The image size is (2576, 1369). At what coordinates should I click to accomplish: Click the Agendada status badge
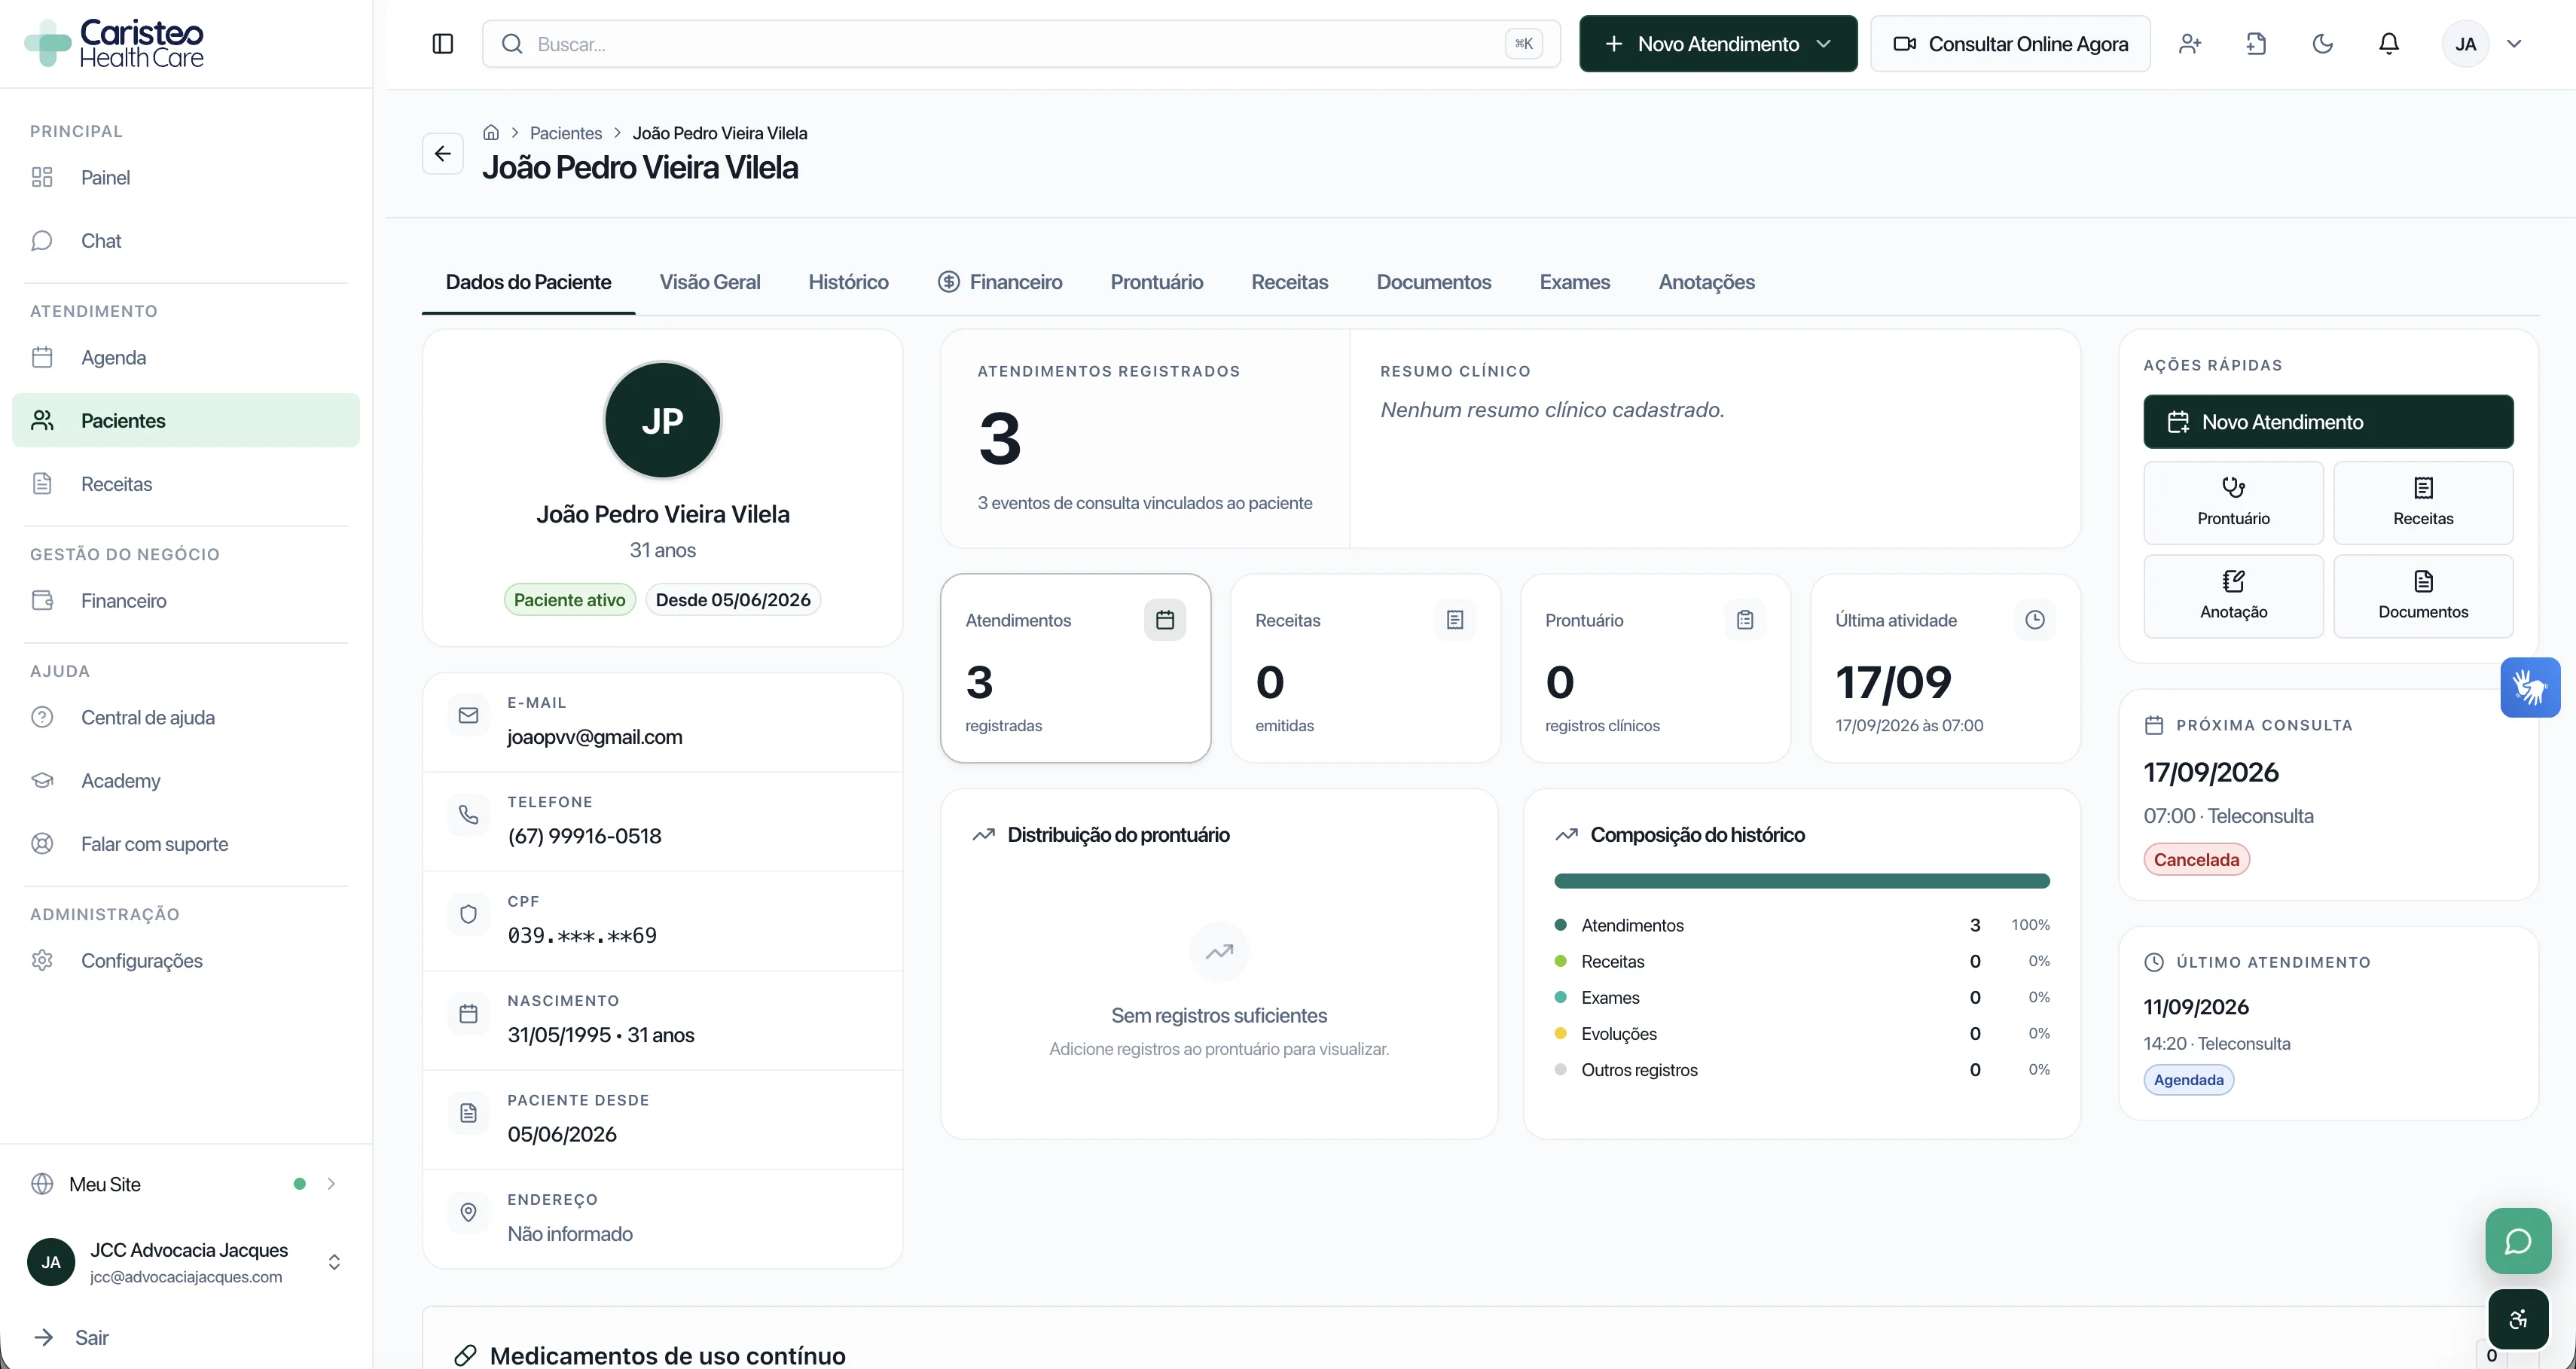tap(2188, 1080)
